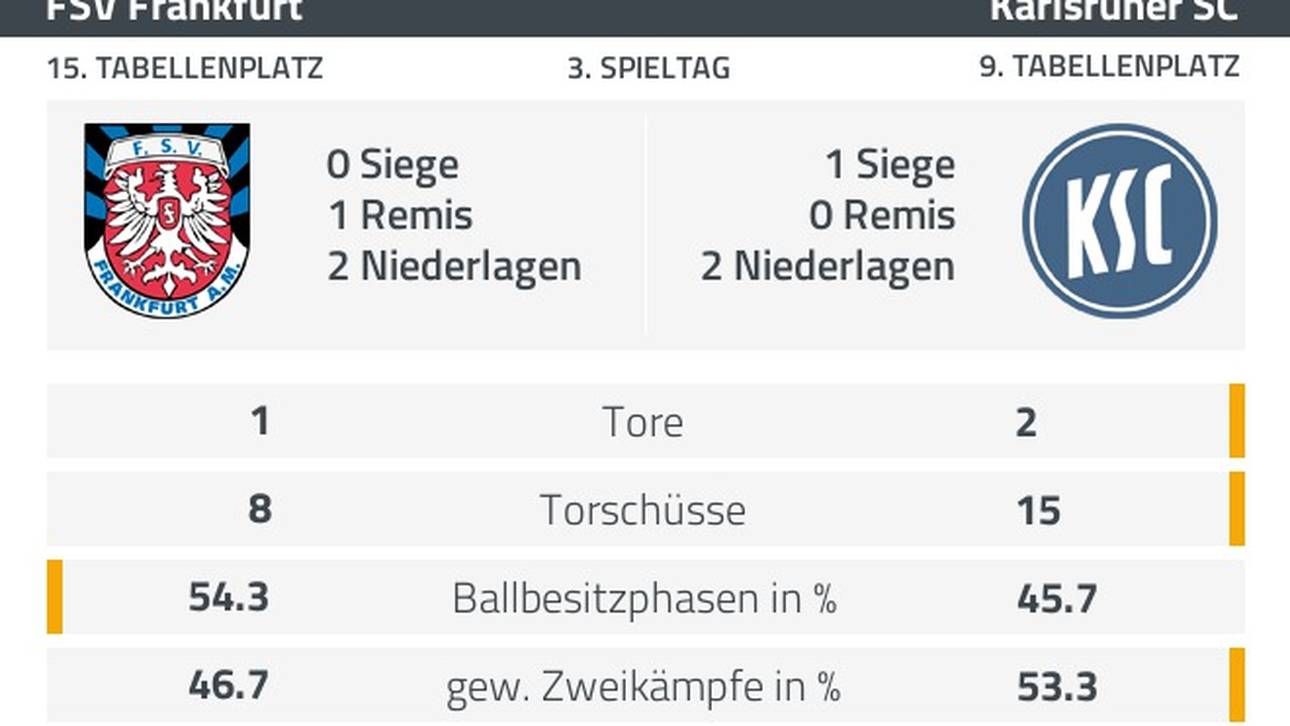
Task: Click the 3. Spieltag label
Action: tap(648, 68)
